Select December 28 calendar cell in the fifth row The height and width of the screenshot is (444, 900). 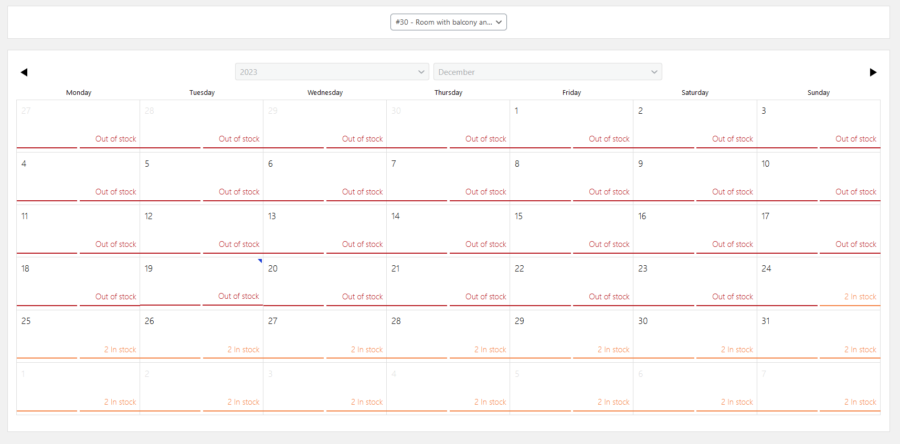pyautogui.click(x=448, y=335)
